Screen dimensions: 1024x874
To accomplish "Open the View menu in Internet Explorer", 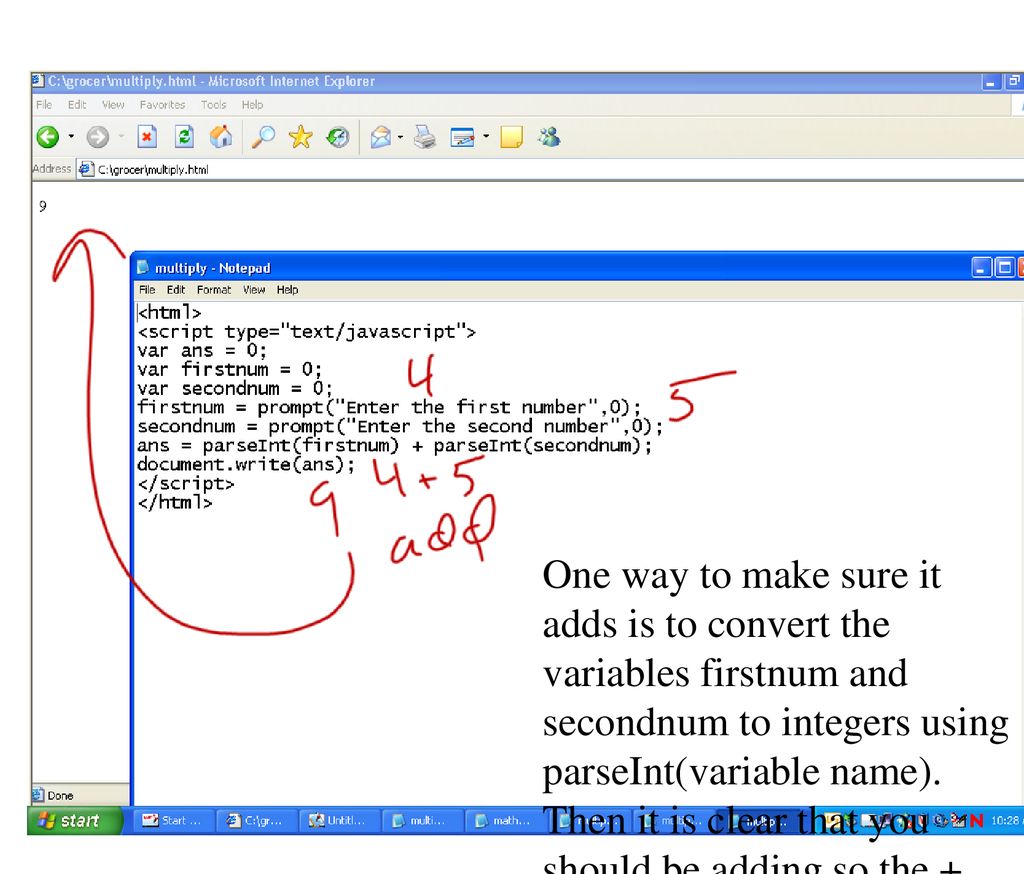I will [113, 105].
